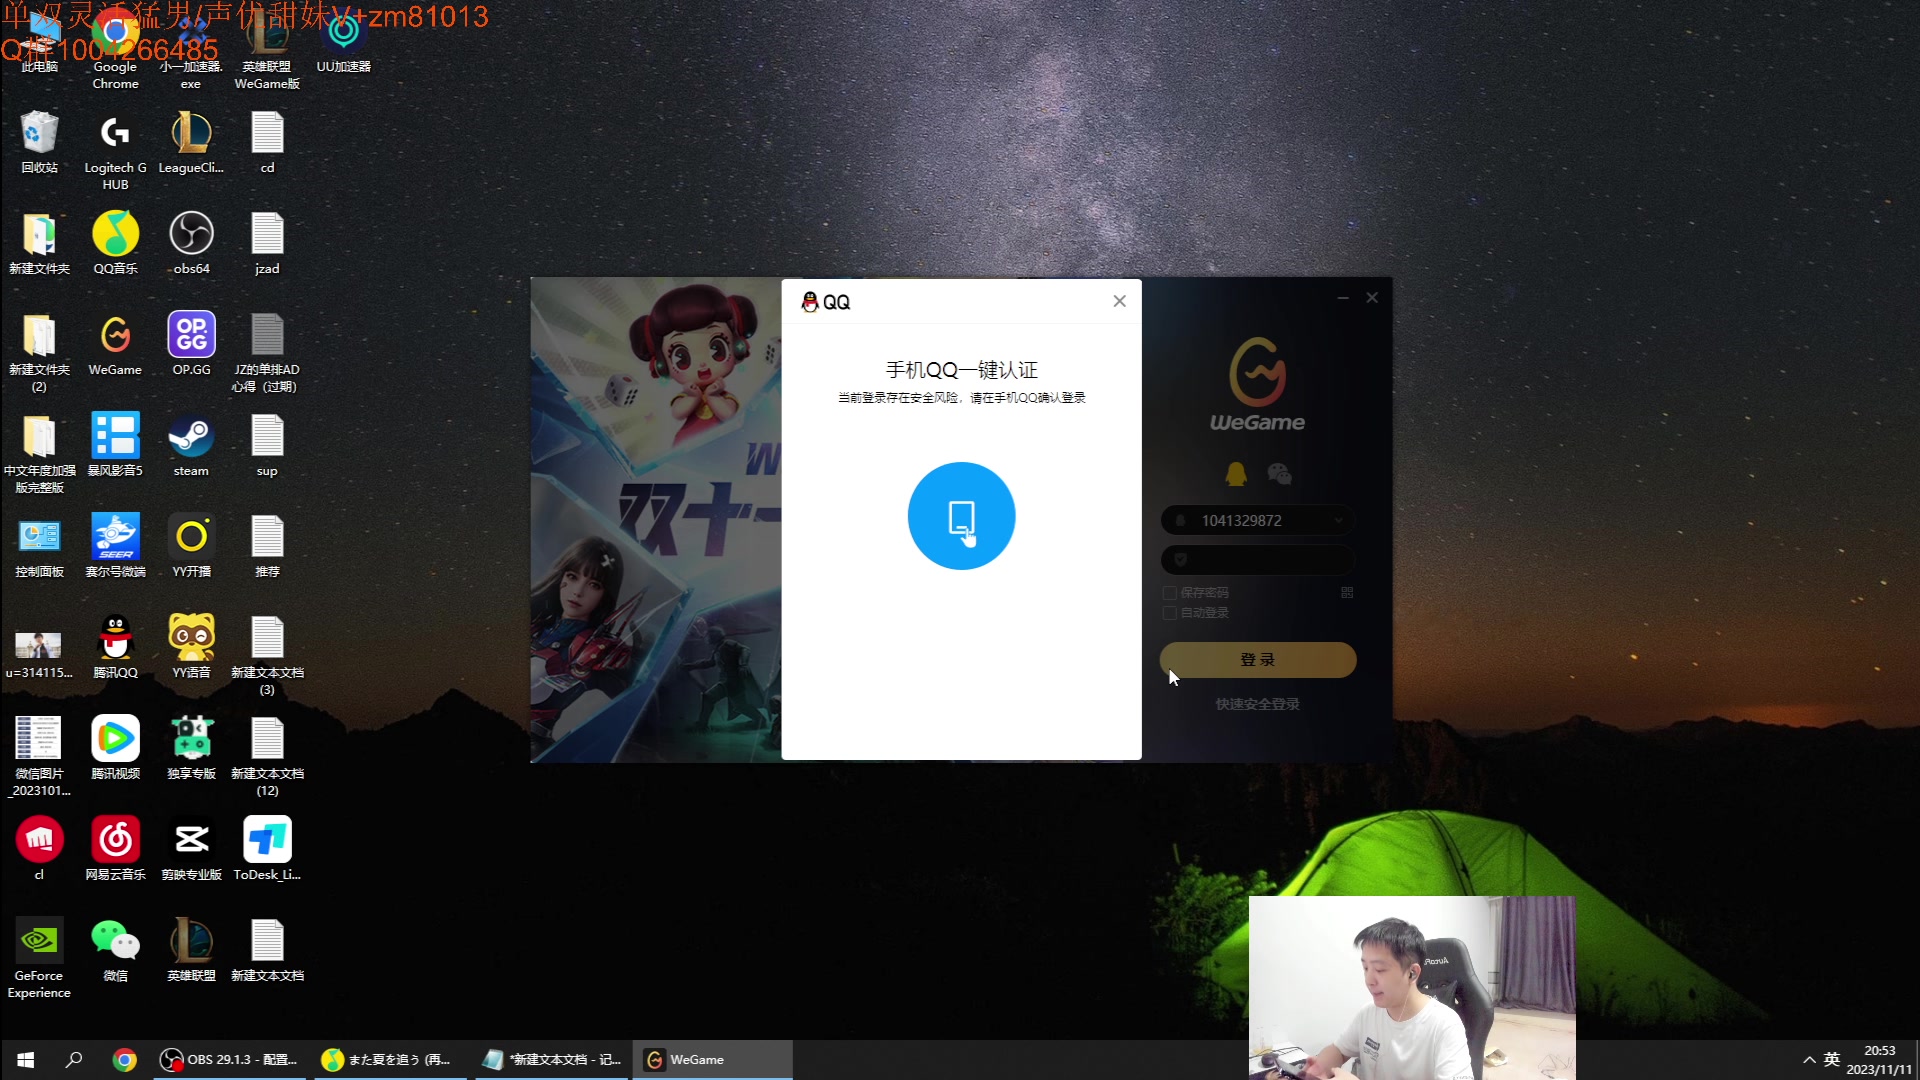Open the taskbar clock and date
This screenshot has height=1080, width=1920.
coord(1879,1060)
